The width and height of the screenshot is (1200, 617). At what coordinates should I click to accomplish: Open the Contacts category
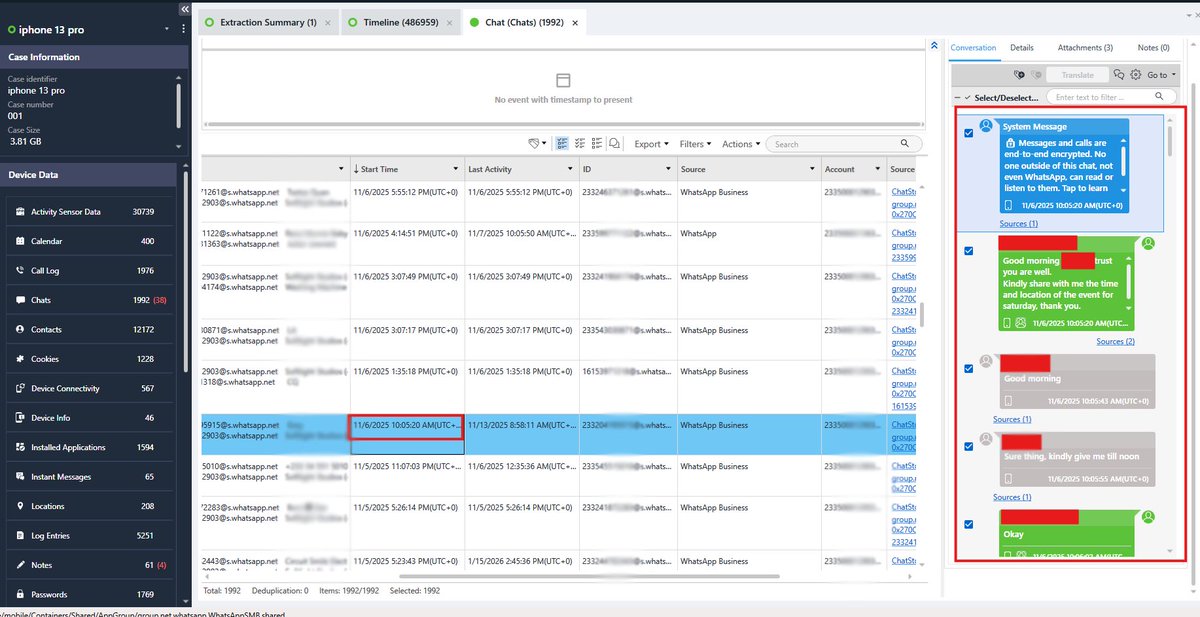point(88,329)
